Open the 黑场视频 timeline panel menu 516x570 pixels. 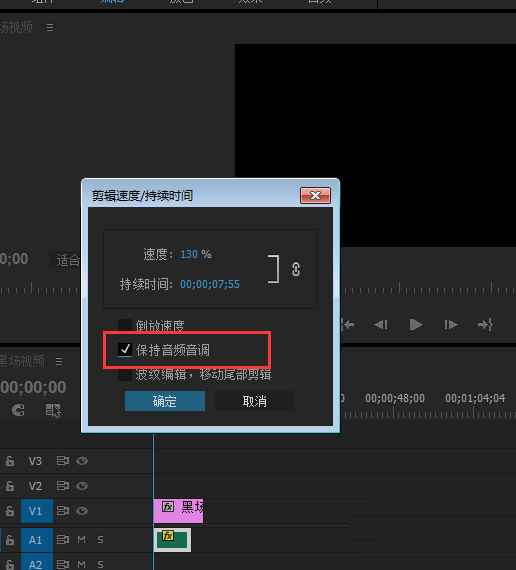[59, 361]
